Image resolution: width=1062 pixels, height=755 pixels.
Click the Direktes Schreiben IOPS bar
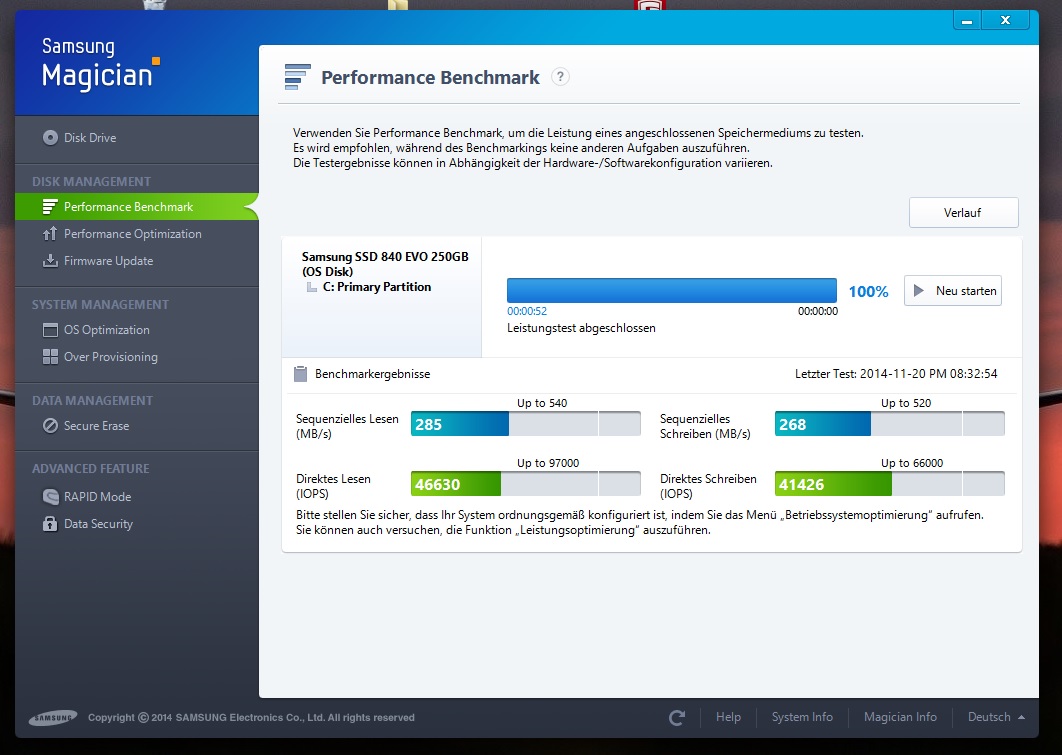pyautogui.click(x=889, y=484)
